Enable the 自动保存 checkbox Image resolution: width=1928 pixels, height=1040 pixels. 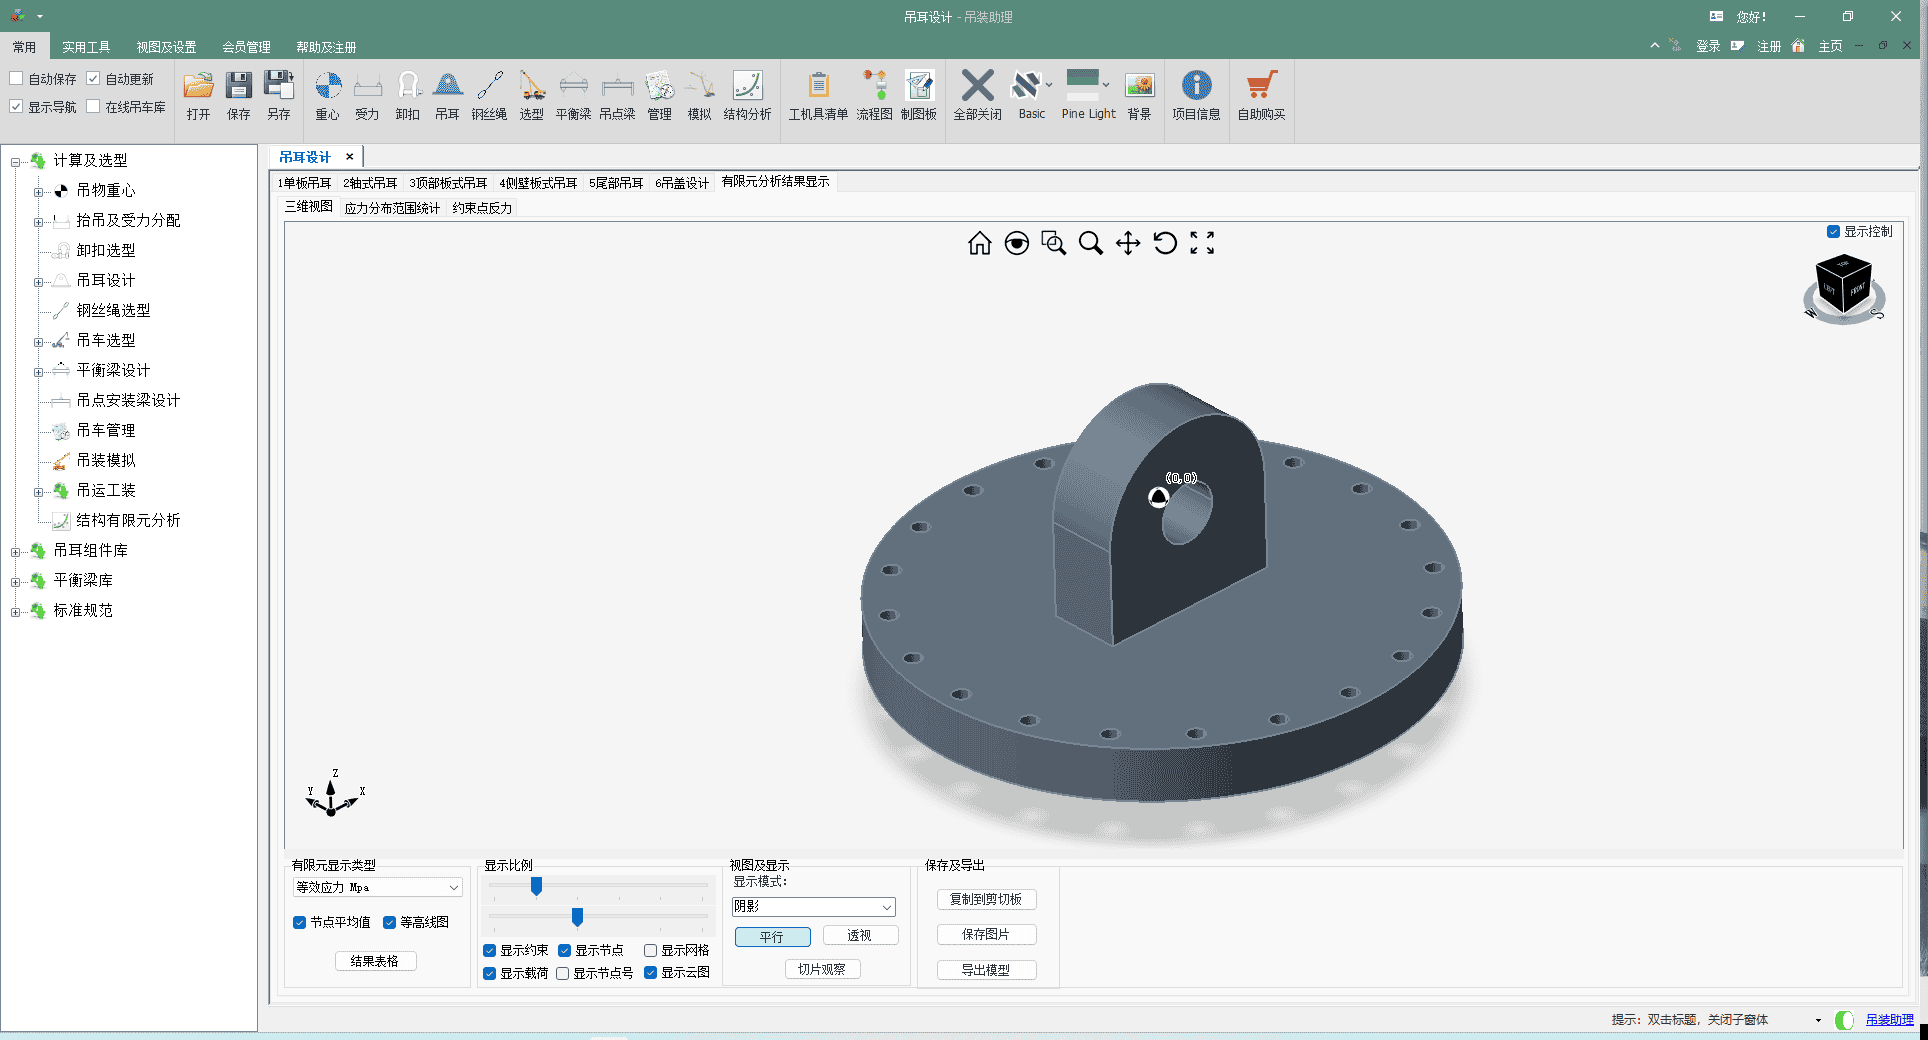[17, 79]
